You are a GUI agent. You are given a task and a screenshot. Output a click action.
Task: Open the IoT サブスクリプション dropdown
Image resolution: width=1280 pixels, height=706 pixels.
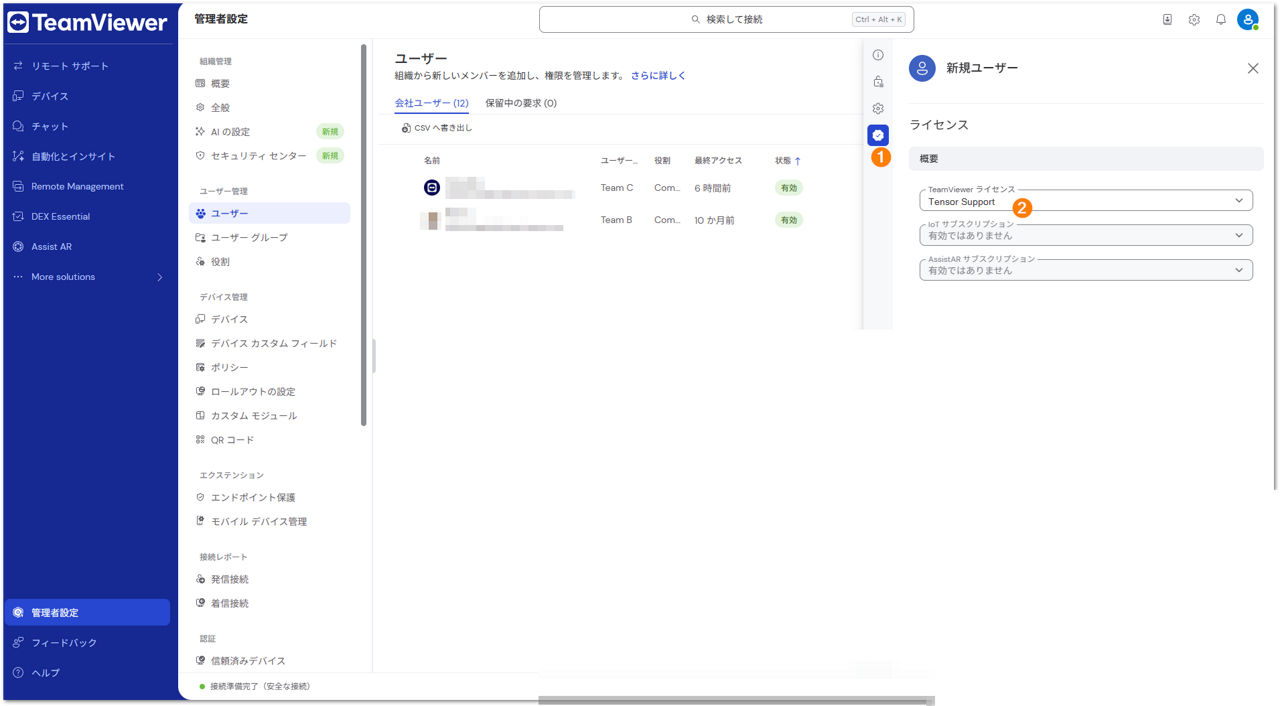coord(1085,236)
